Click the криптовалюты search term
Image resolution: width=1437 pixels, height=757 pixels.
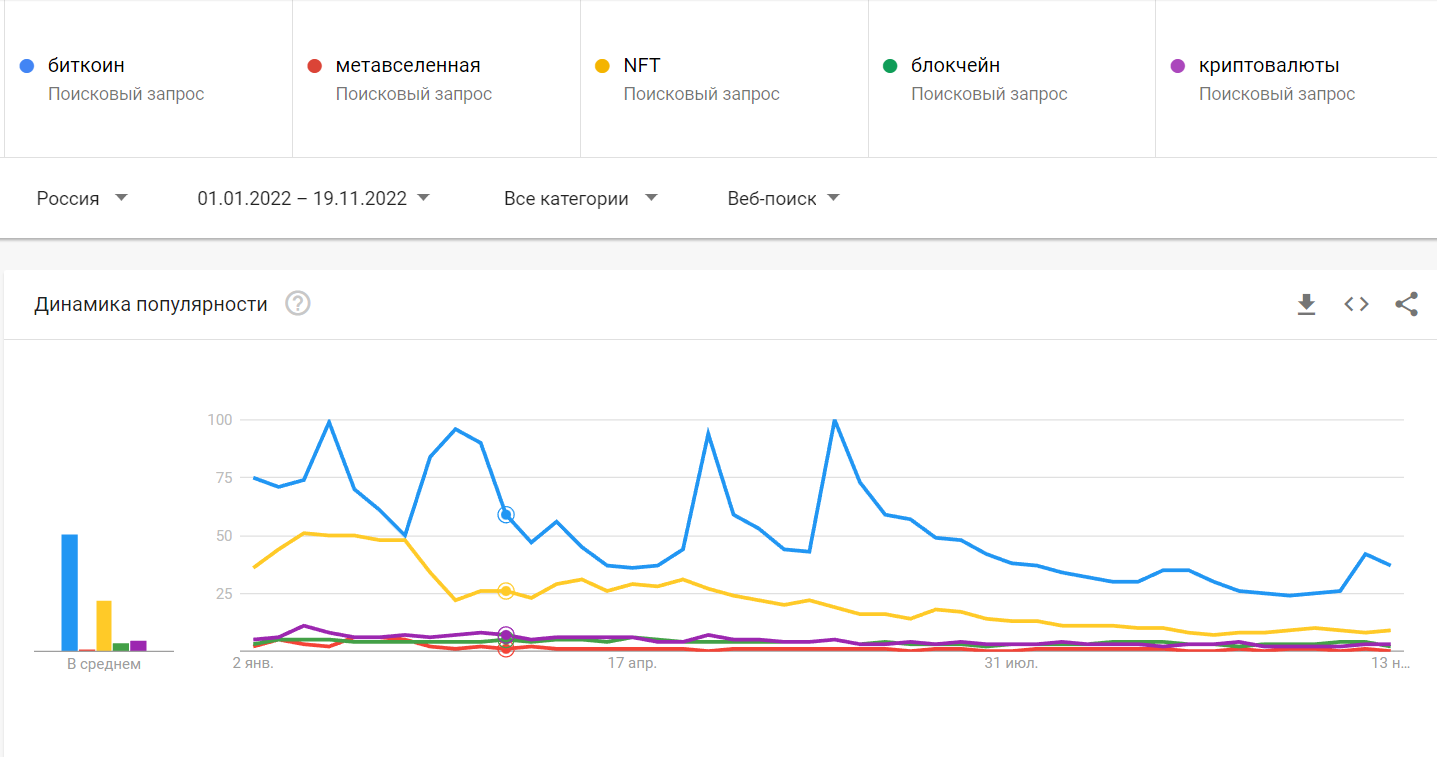[x=1268, y=66]
